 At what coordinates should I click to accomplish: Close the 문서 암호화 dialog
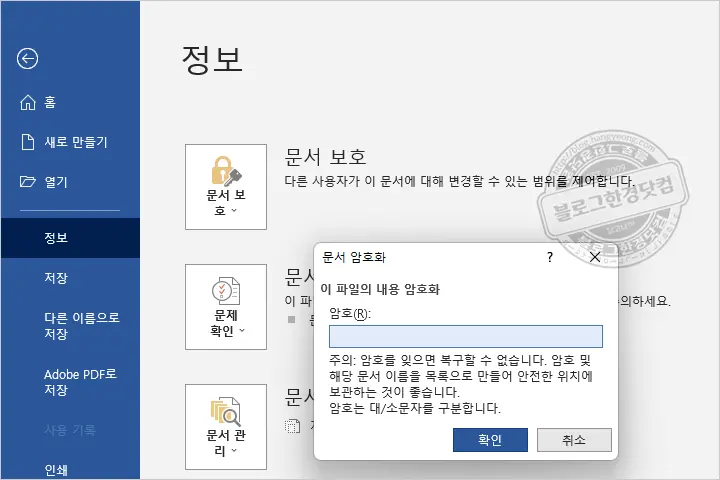point(595,257)
